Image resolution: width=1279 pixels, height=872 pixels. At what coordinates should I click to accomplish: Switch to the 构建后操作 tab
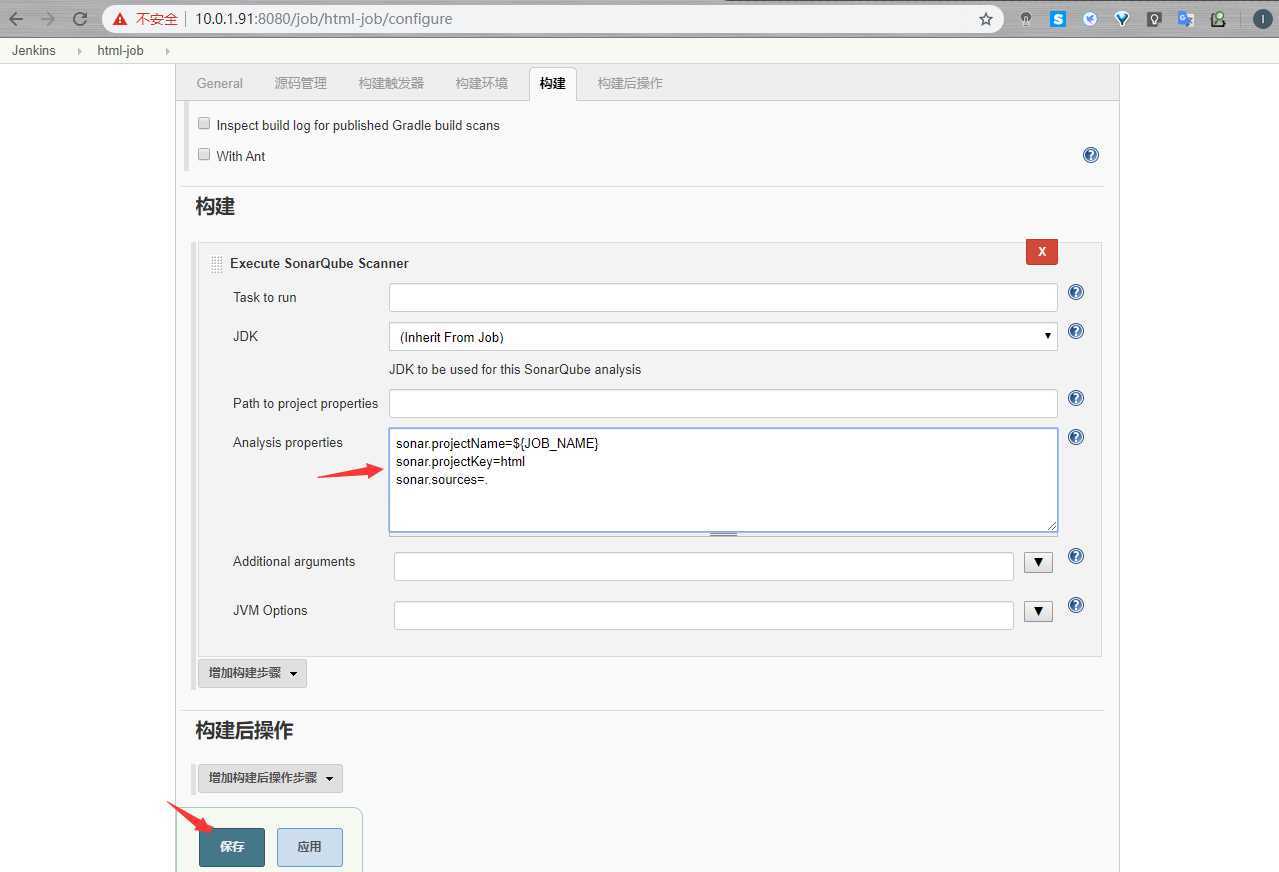coord(630,83)
